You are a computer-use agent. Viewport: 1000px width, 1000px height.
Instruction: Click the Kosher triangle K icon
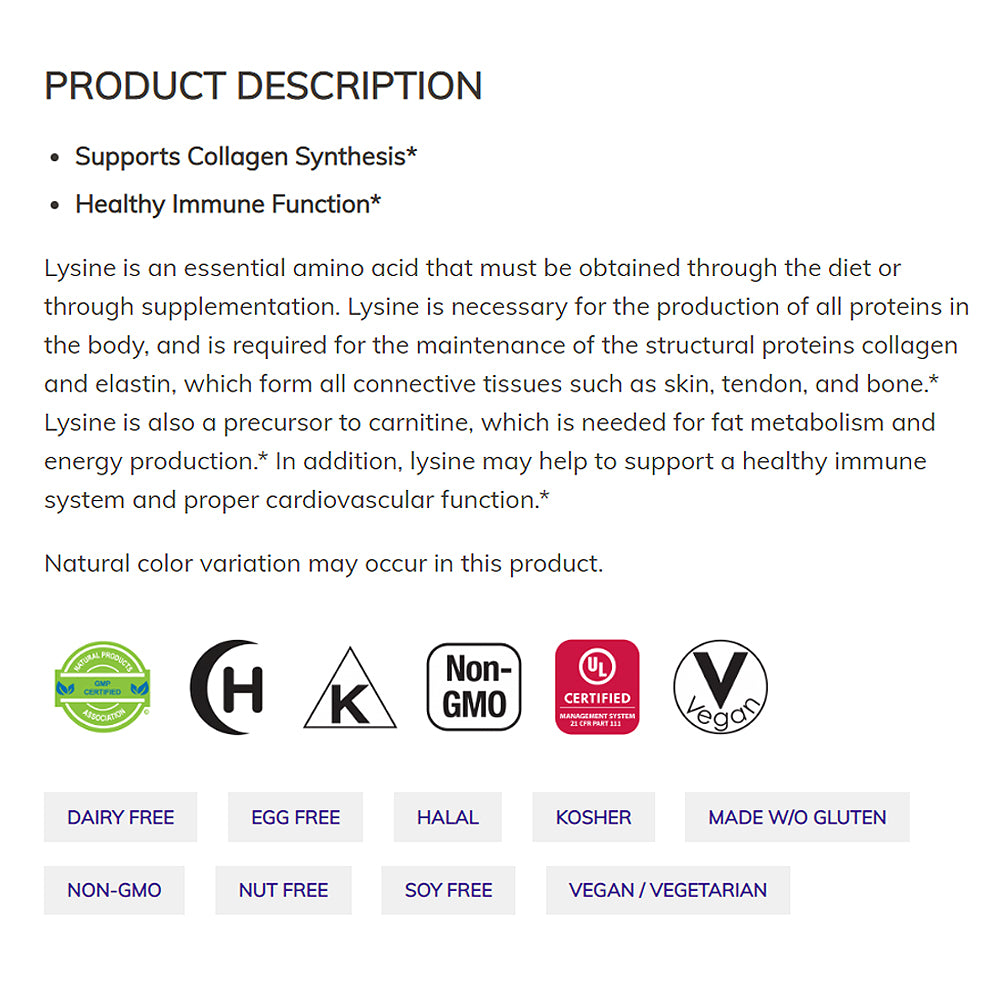(x=350, y=690)
